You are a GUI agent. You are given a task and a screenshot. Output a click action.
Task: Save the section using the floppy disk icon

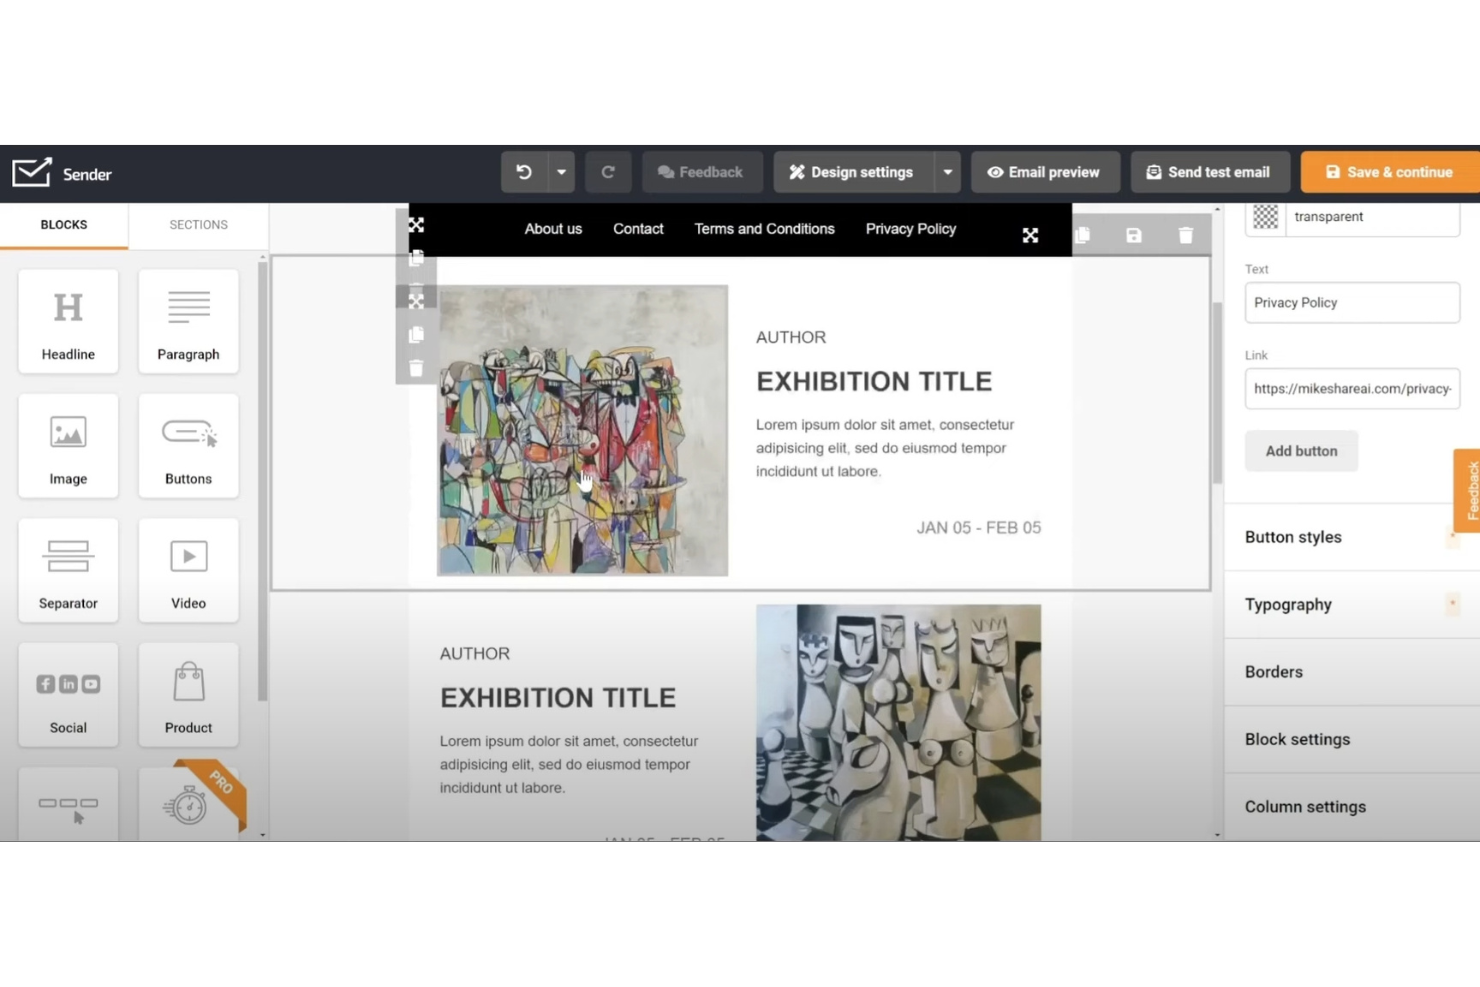1134,235
